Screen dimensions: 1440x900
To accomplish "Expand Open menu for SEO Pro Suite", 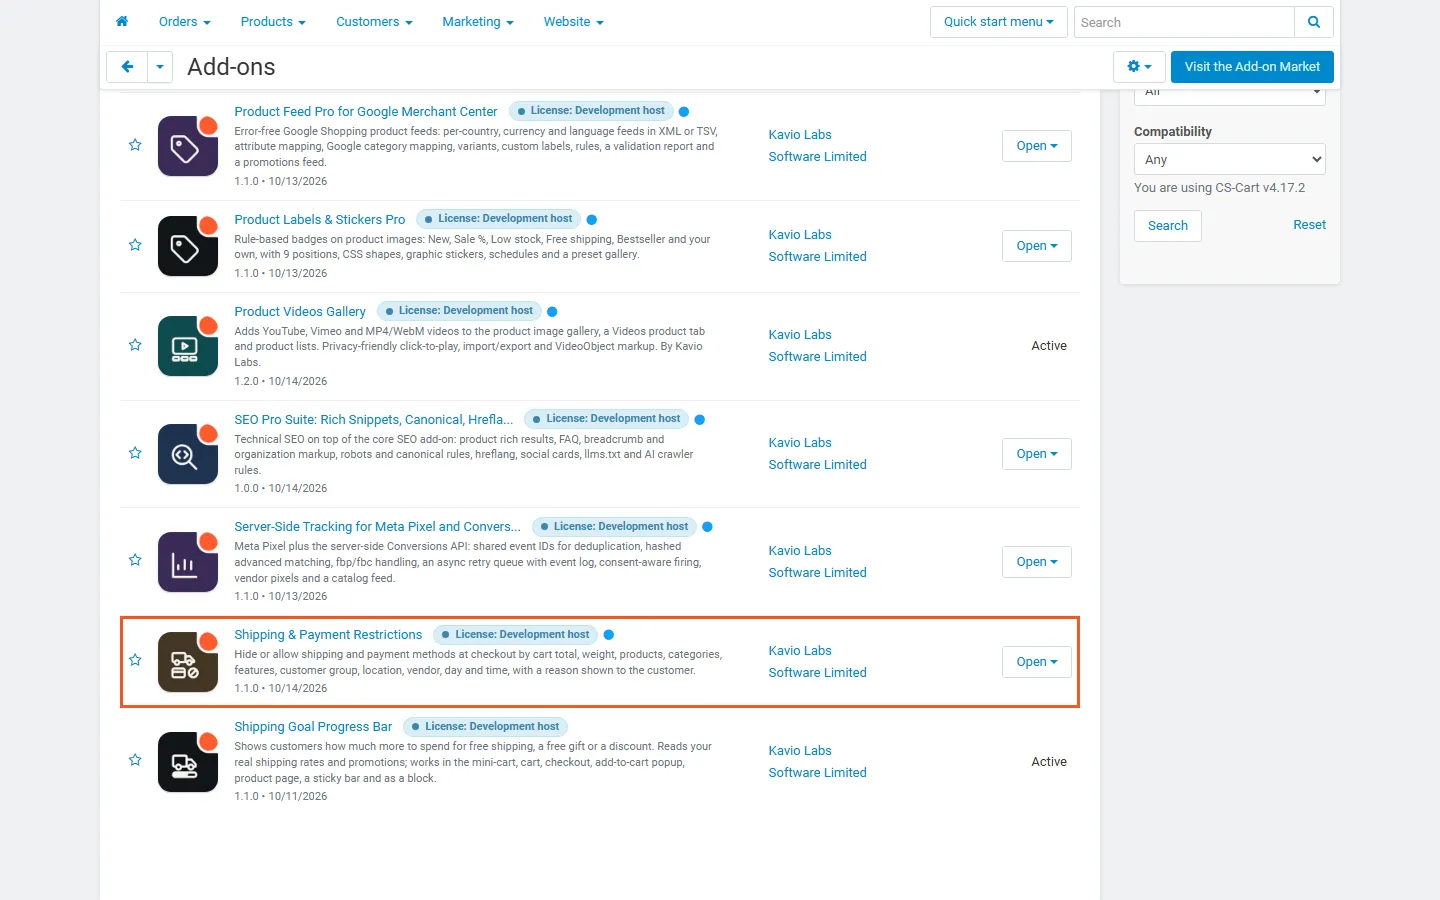I will (x=1037, y=454).
